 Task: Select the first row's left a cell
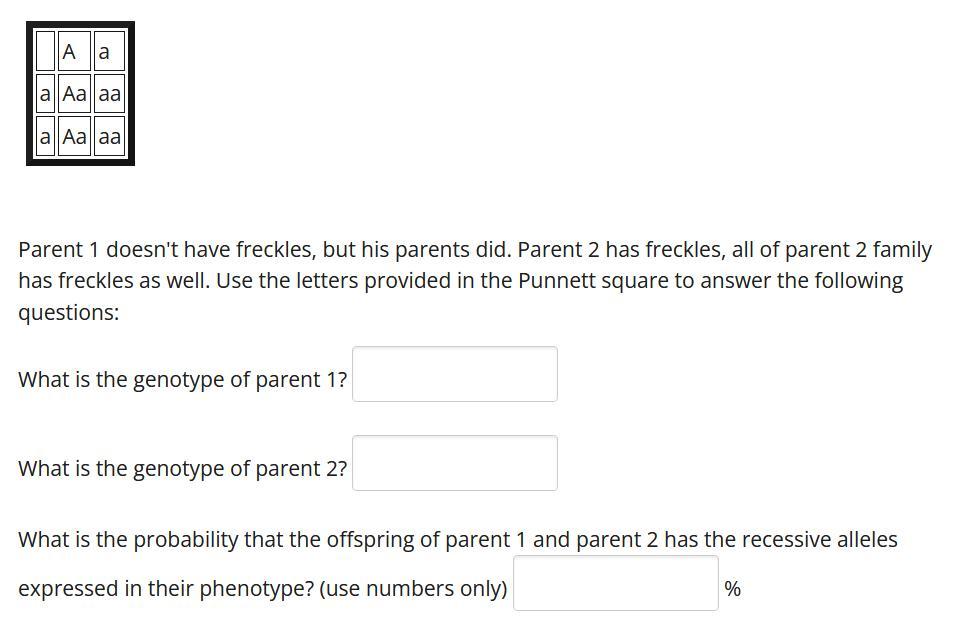point(45,94)
